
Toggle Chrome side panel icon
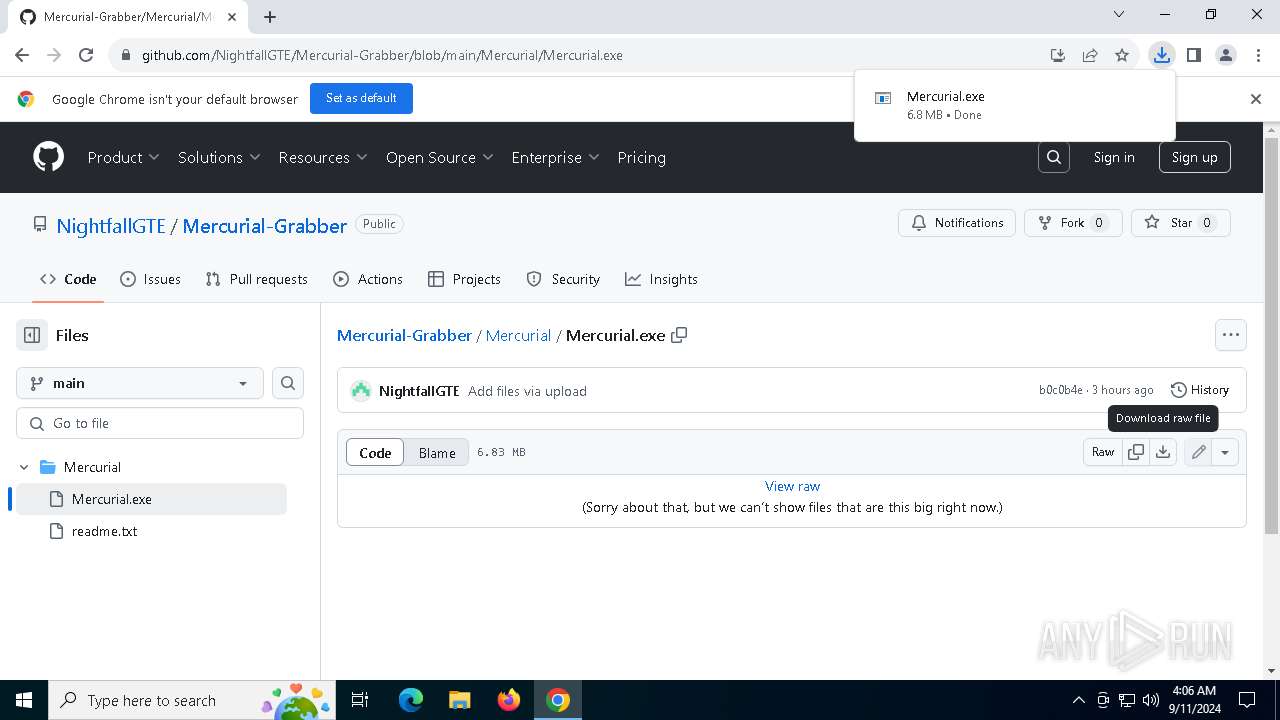tap(1193, 55)
